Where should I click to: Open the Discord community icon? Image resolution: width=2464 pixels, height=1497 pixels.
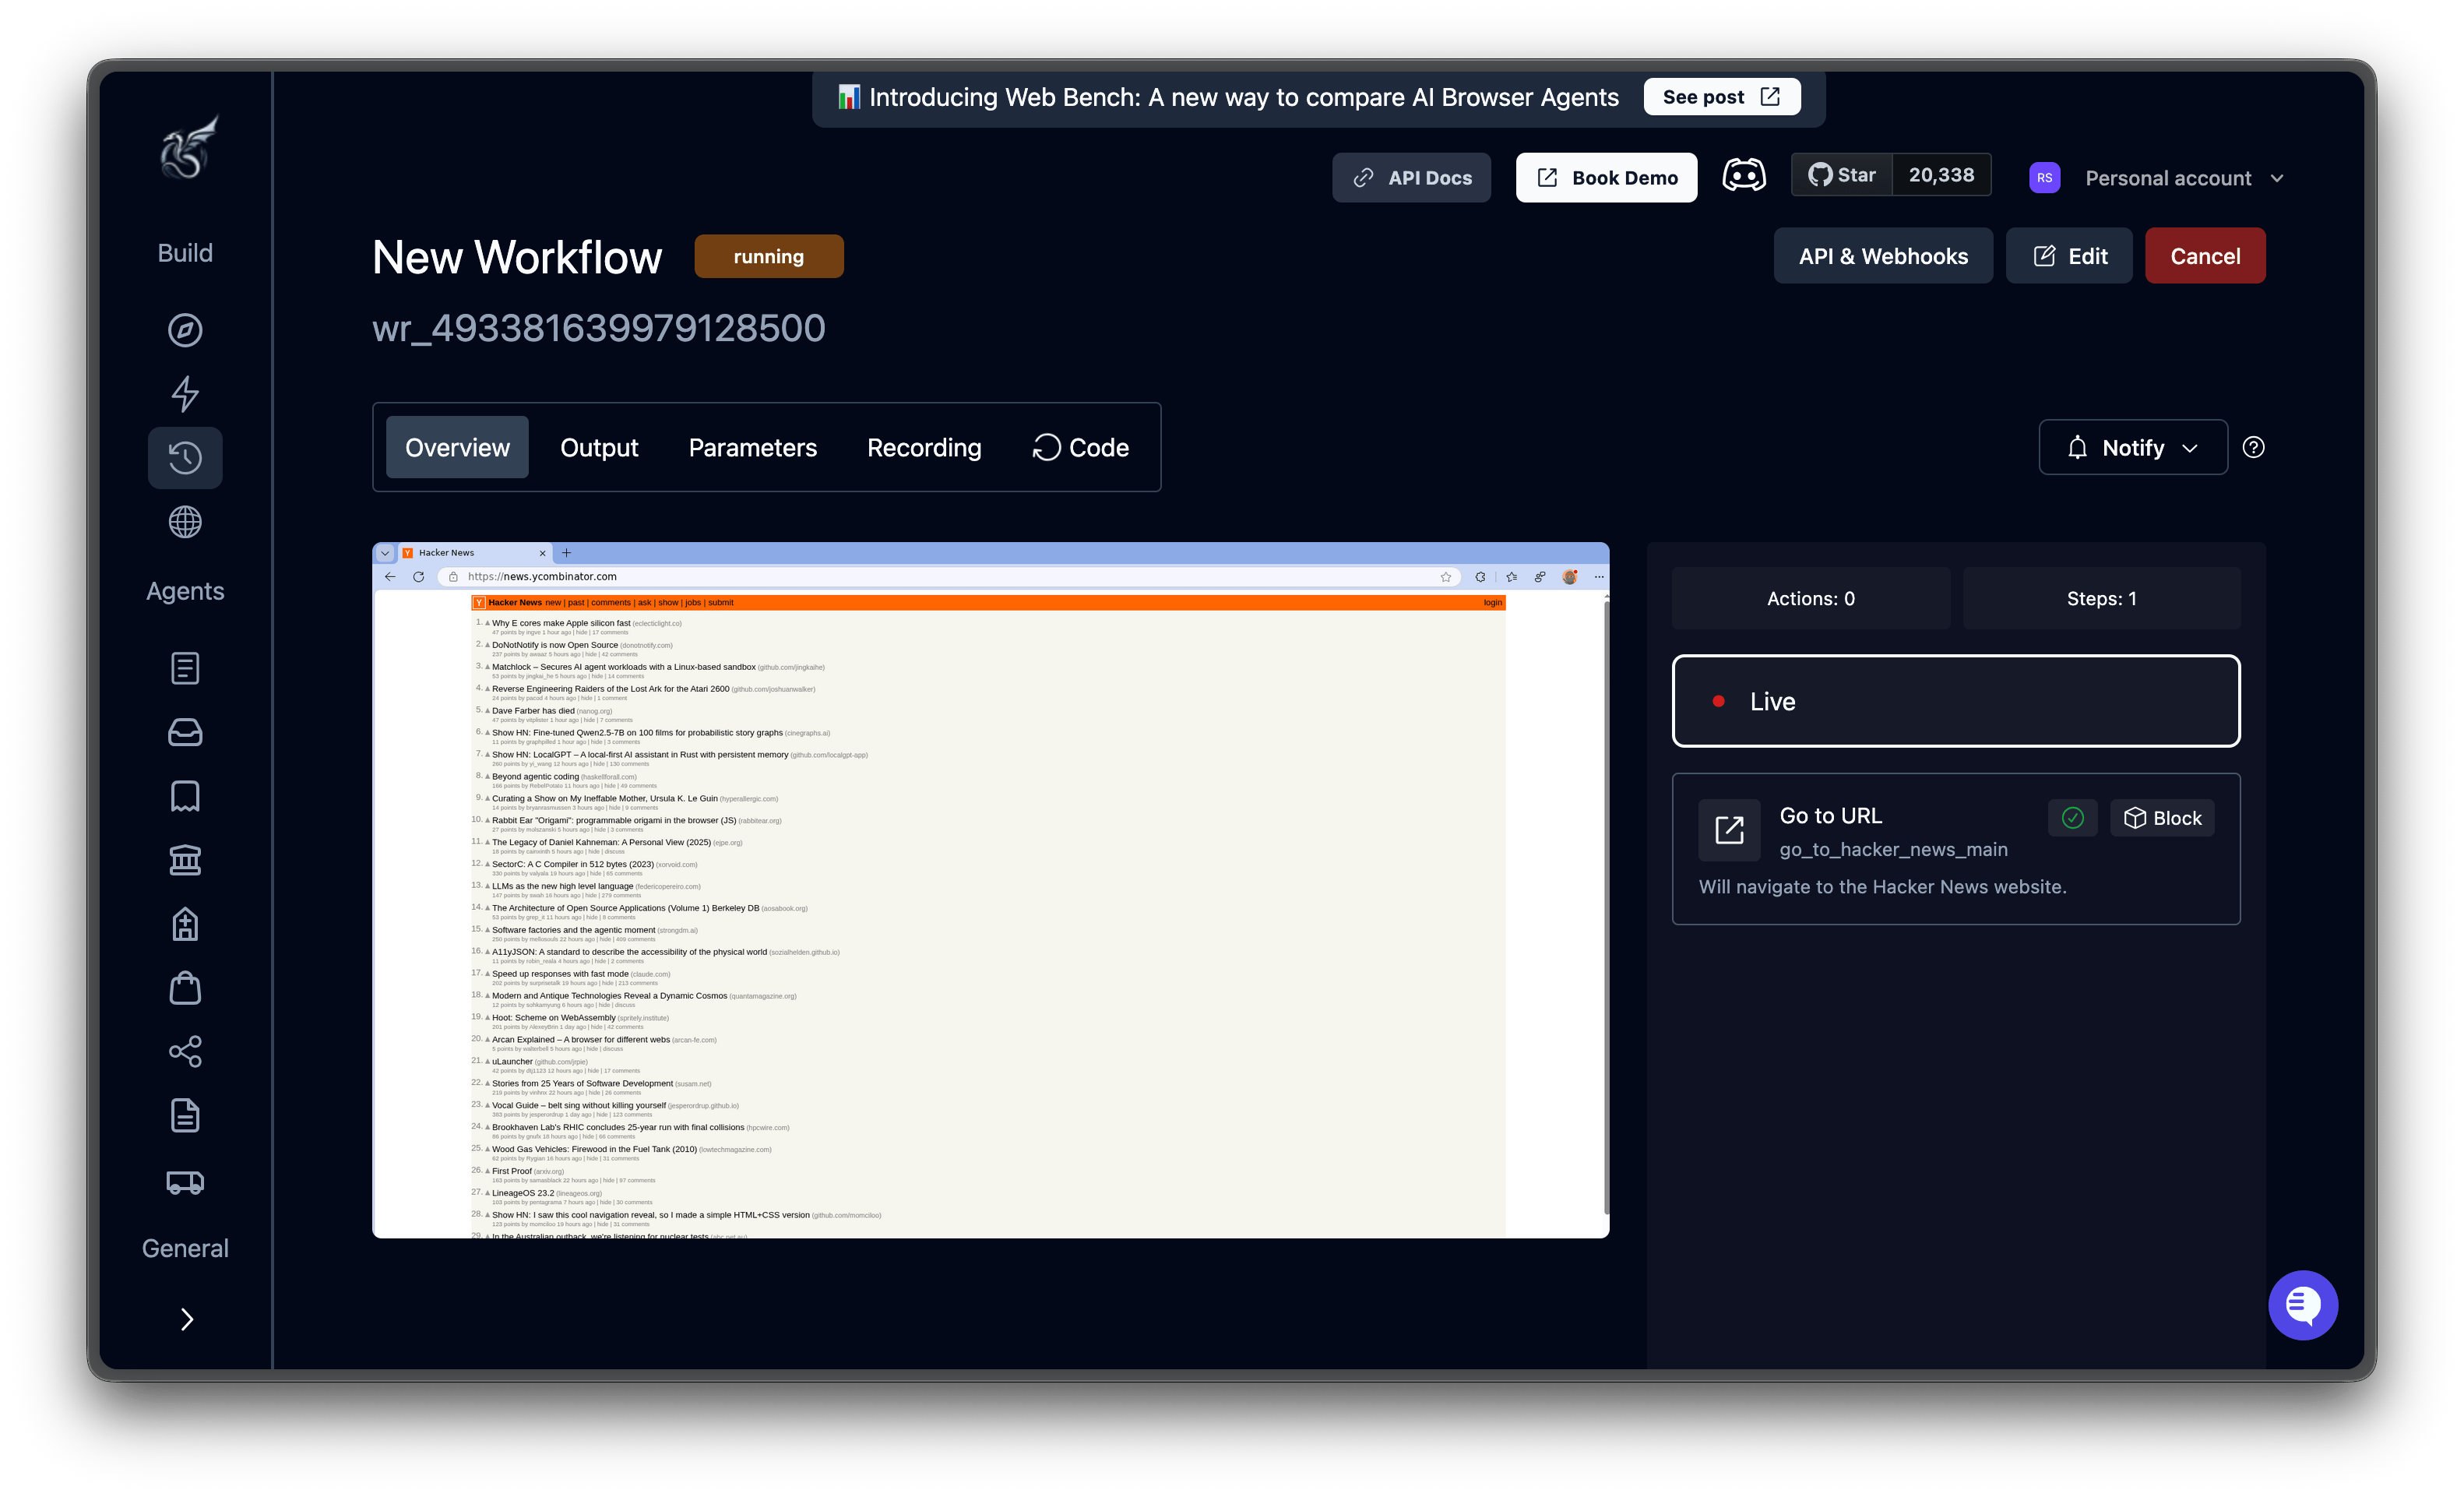pyautogui.click(x=1744, y=176)
